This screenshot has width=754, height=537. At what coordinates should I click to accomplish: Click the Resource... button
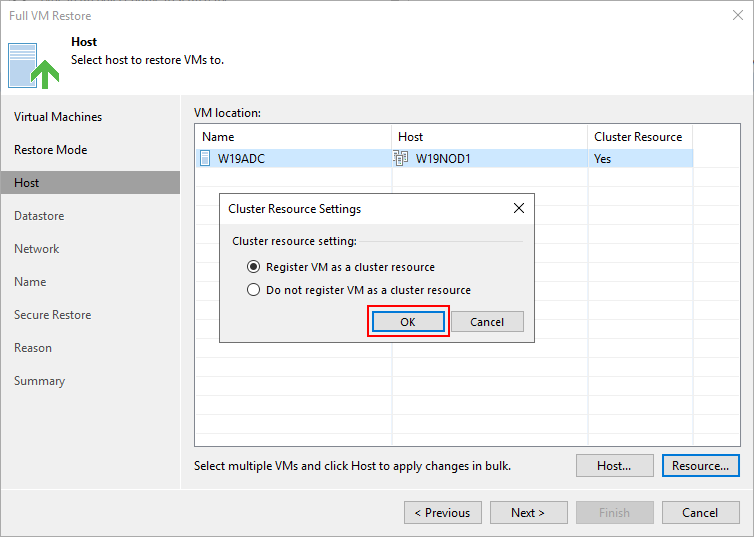click(x=701, y=465)
